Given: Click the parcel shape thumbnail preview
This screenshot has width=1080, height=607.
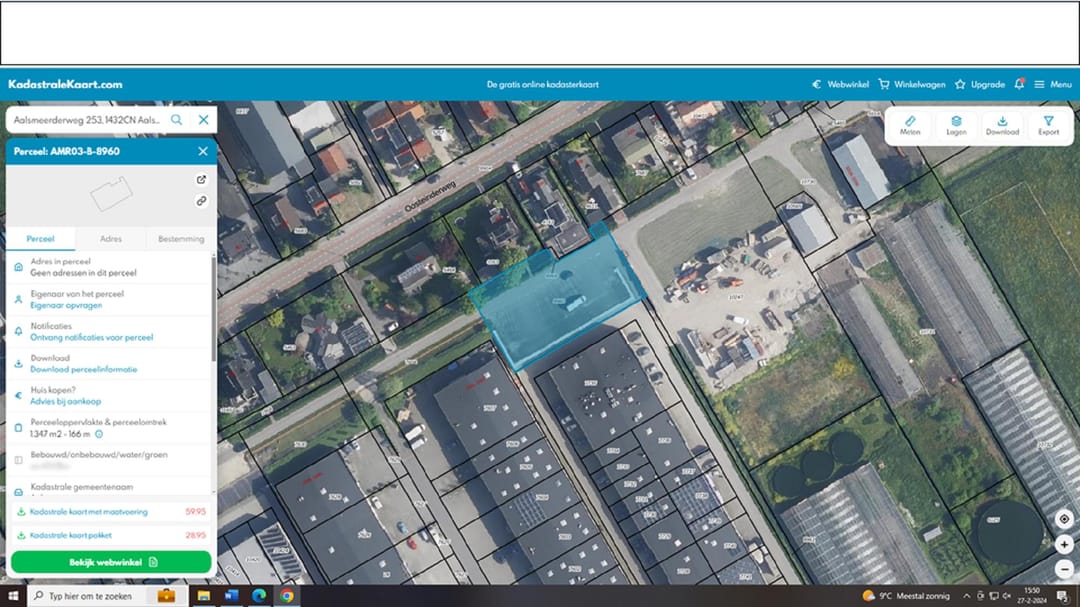Looking at the screenshot, I should (111, 193).
